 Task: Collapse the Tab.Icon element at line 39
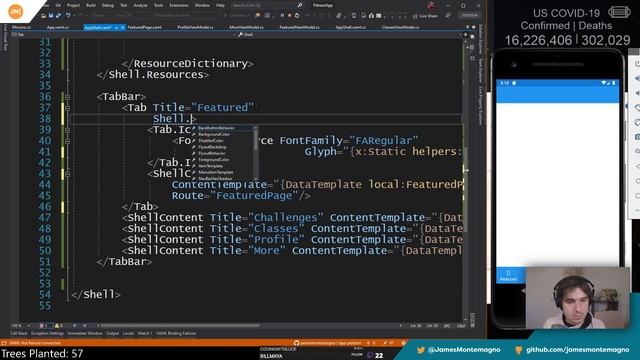tap(67, 130)
